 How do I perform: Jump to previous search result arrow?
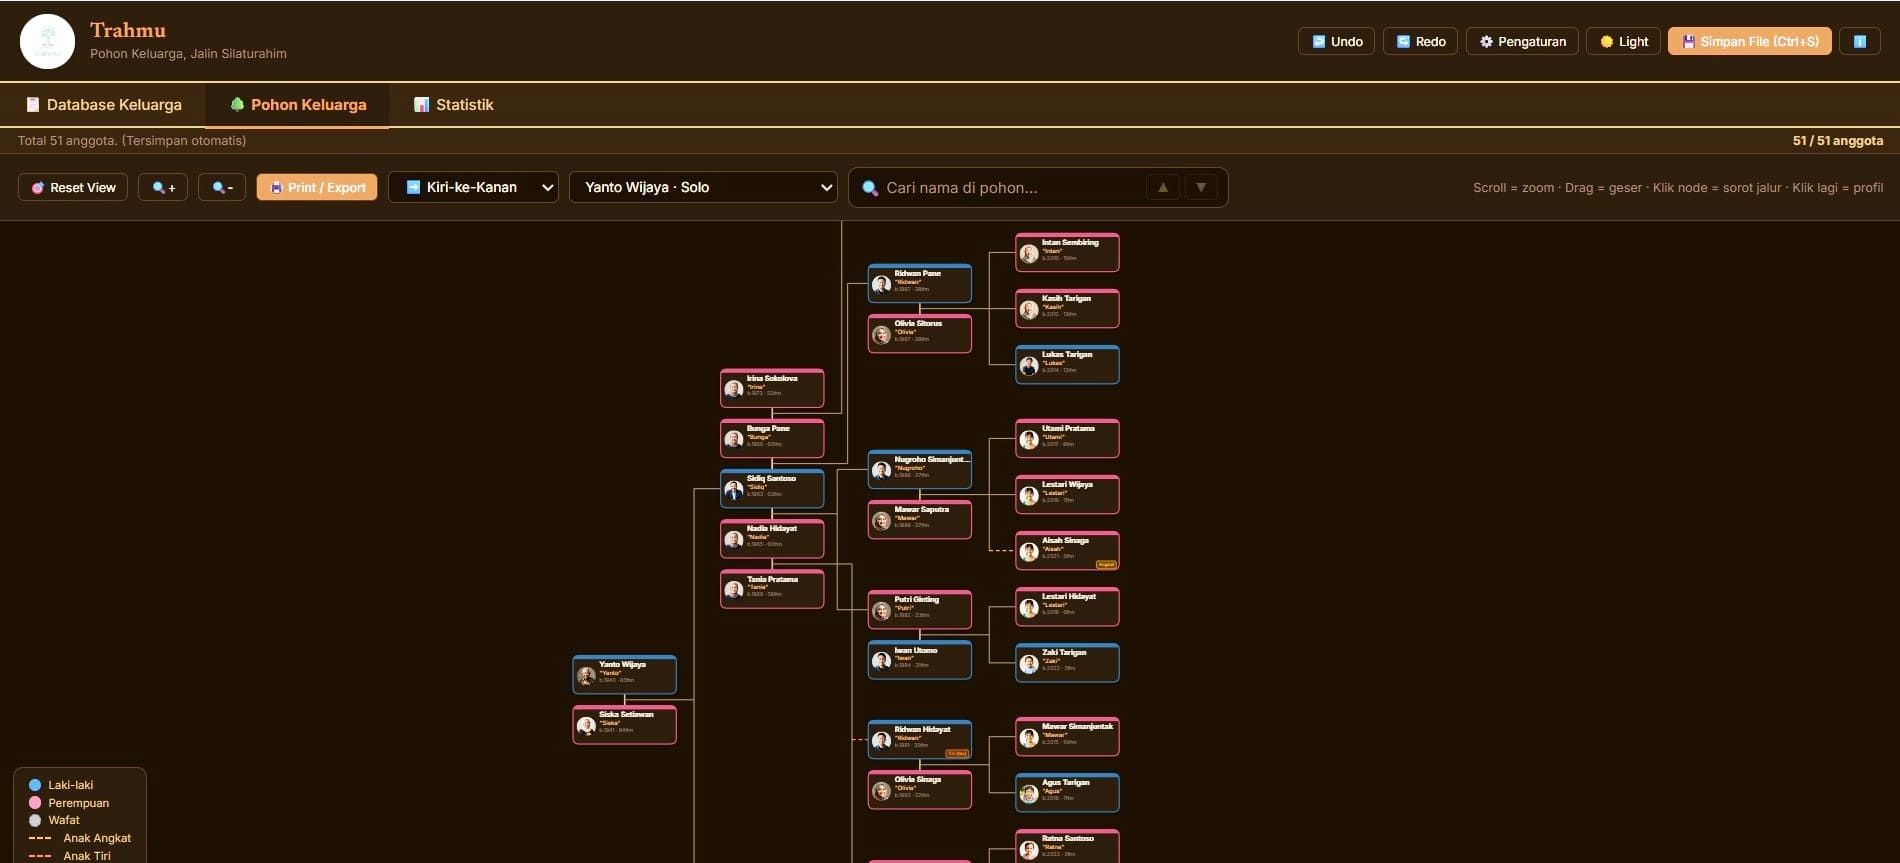(x=1162, y=187)
